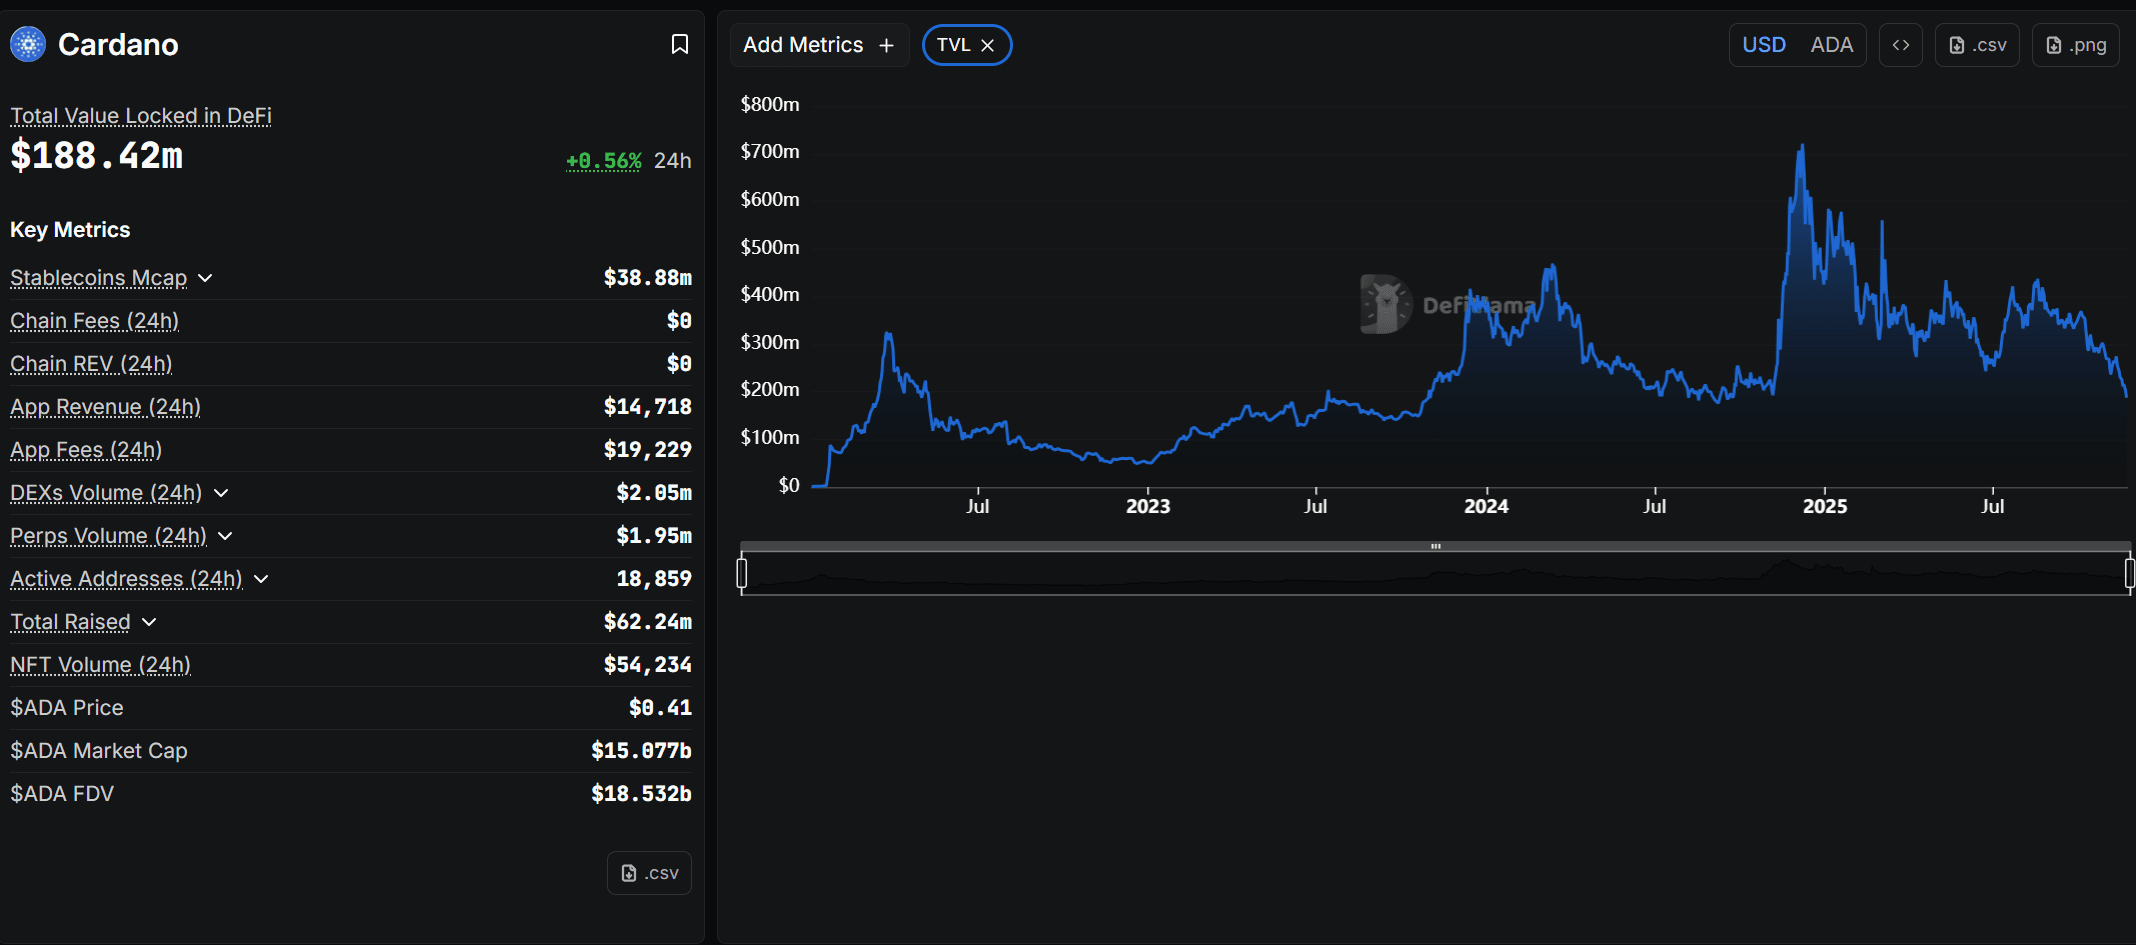This screenshot has width=2136, height=945.
Task: Click the Key Metrics heading
Action: coord(70,230)
